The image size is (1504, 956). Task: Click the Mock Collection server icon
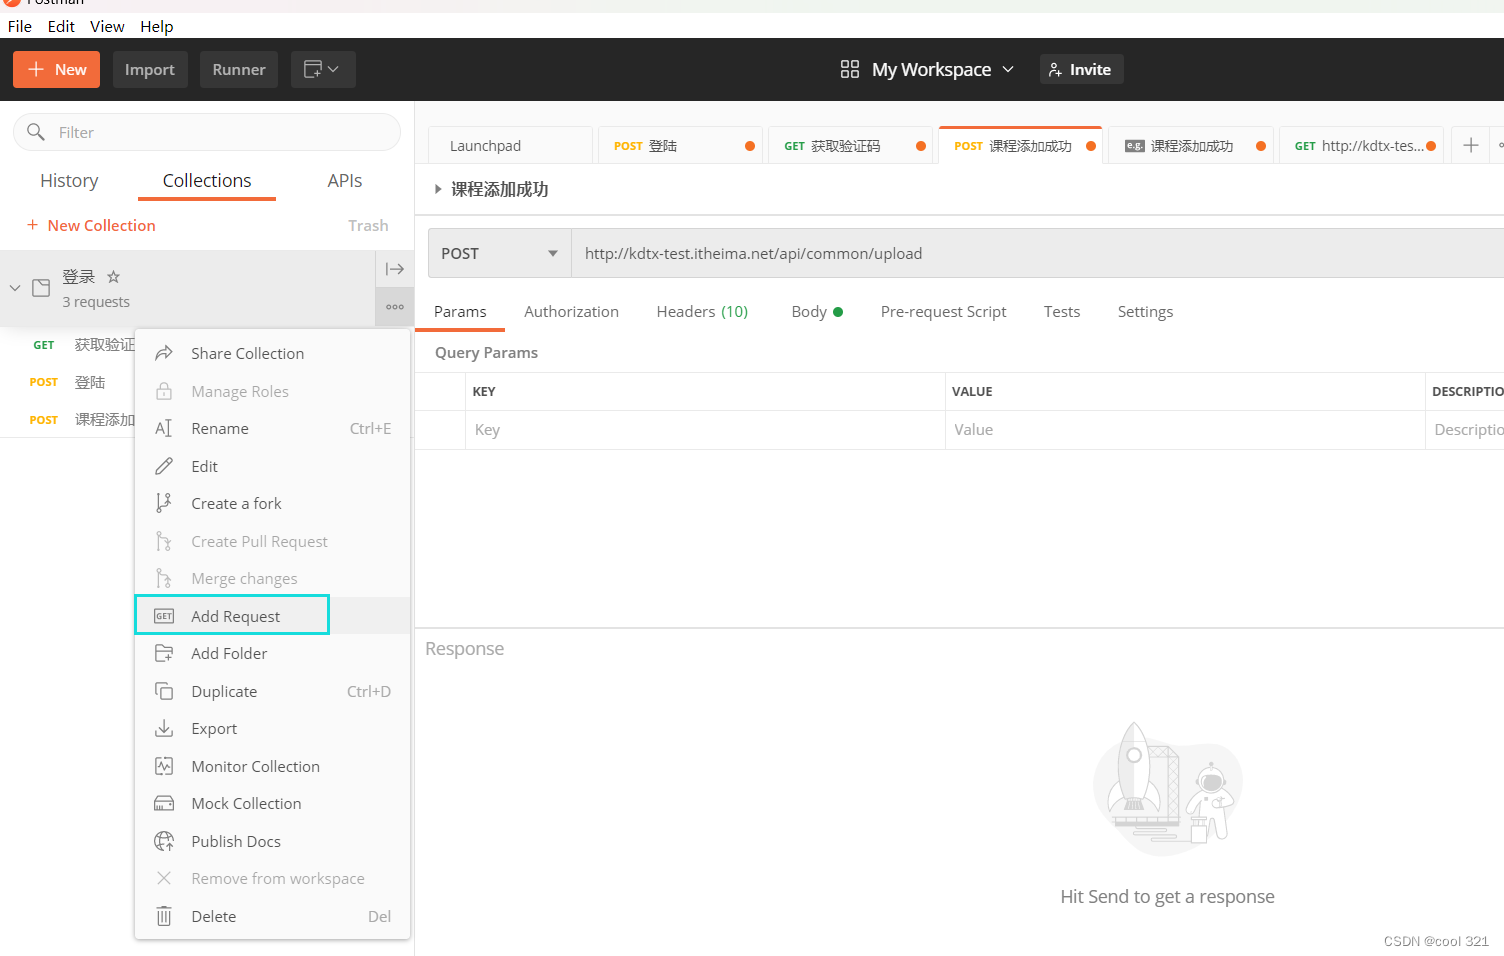click(x=164, y=803)
